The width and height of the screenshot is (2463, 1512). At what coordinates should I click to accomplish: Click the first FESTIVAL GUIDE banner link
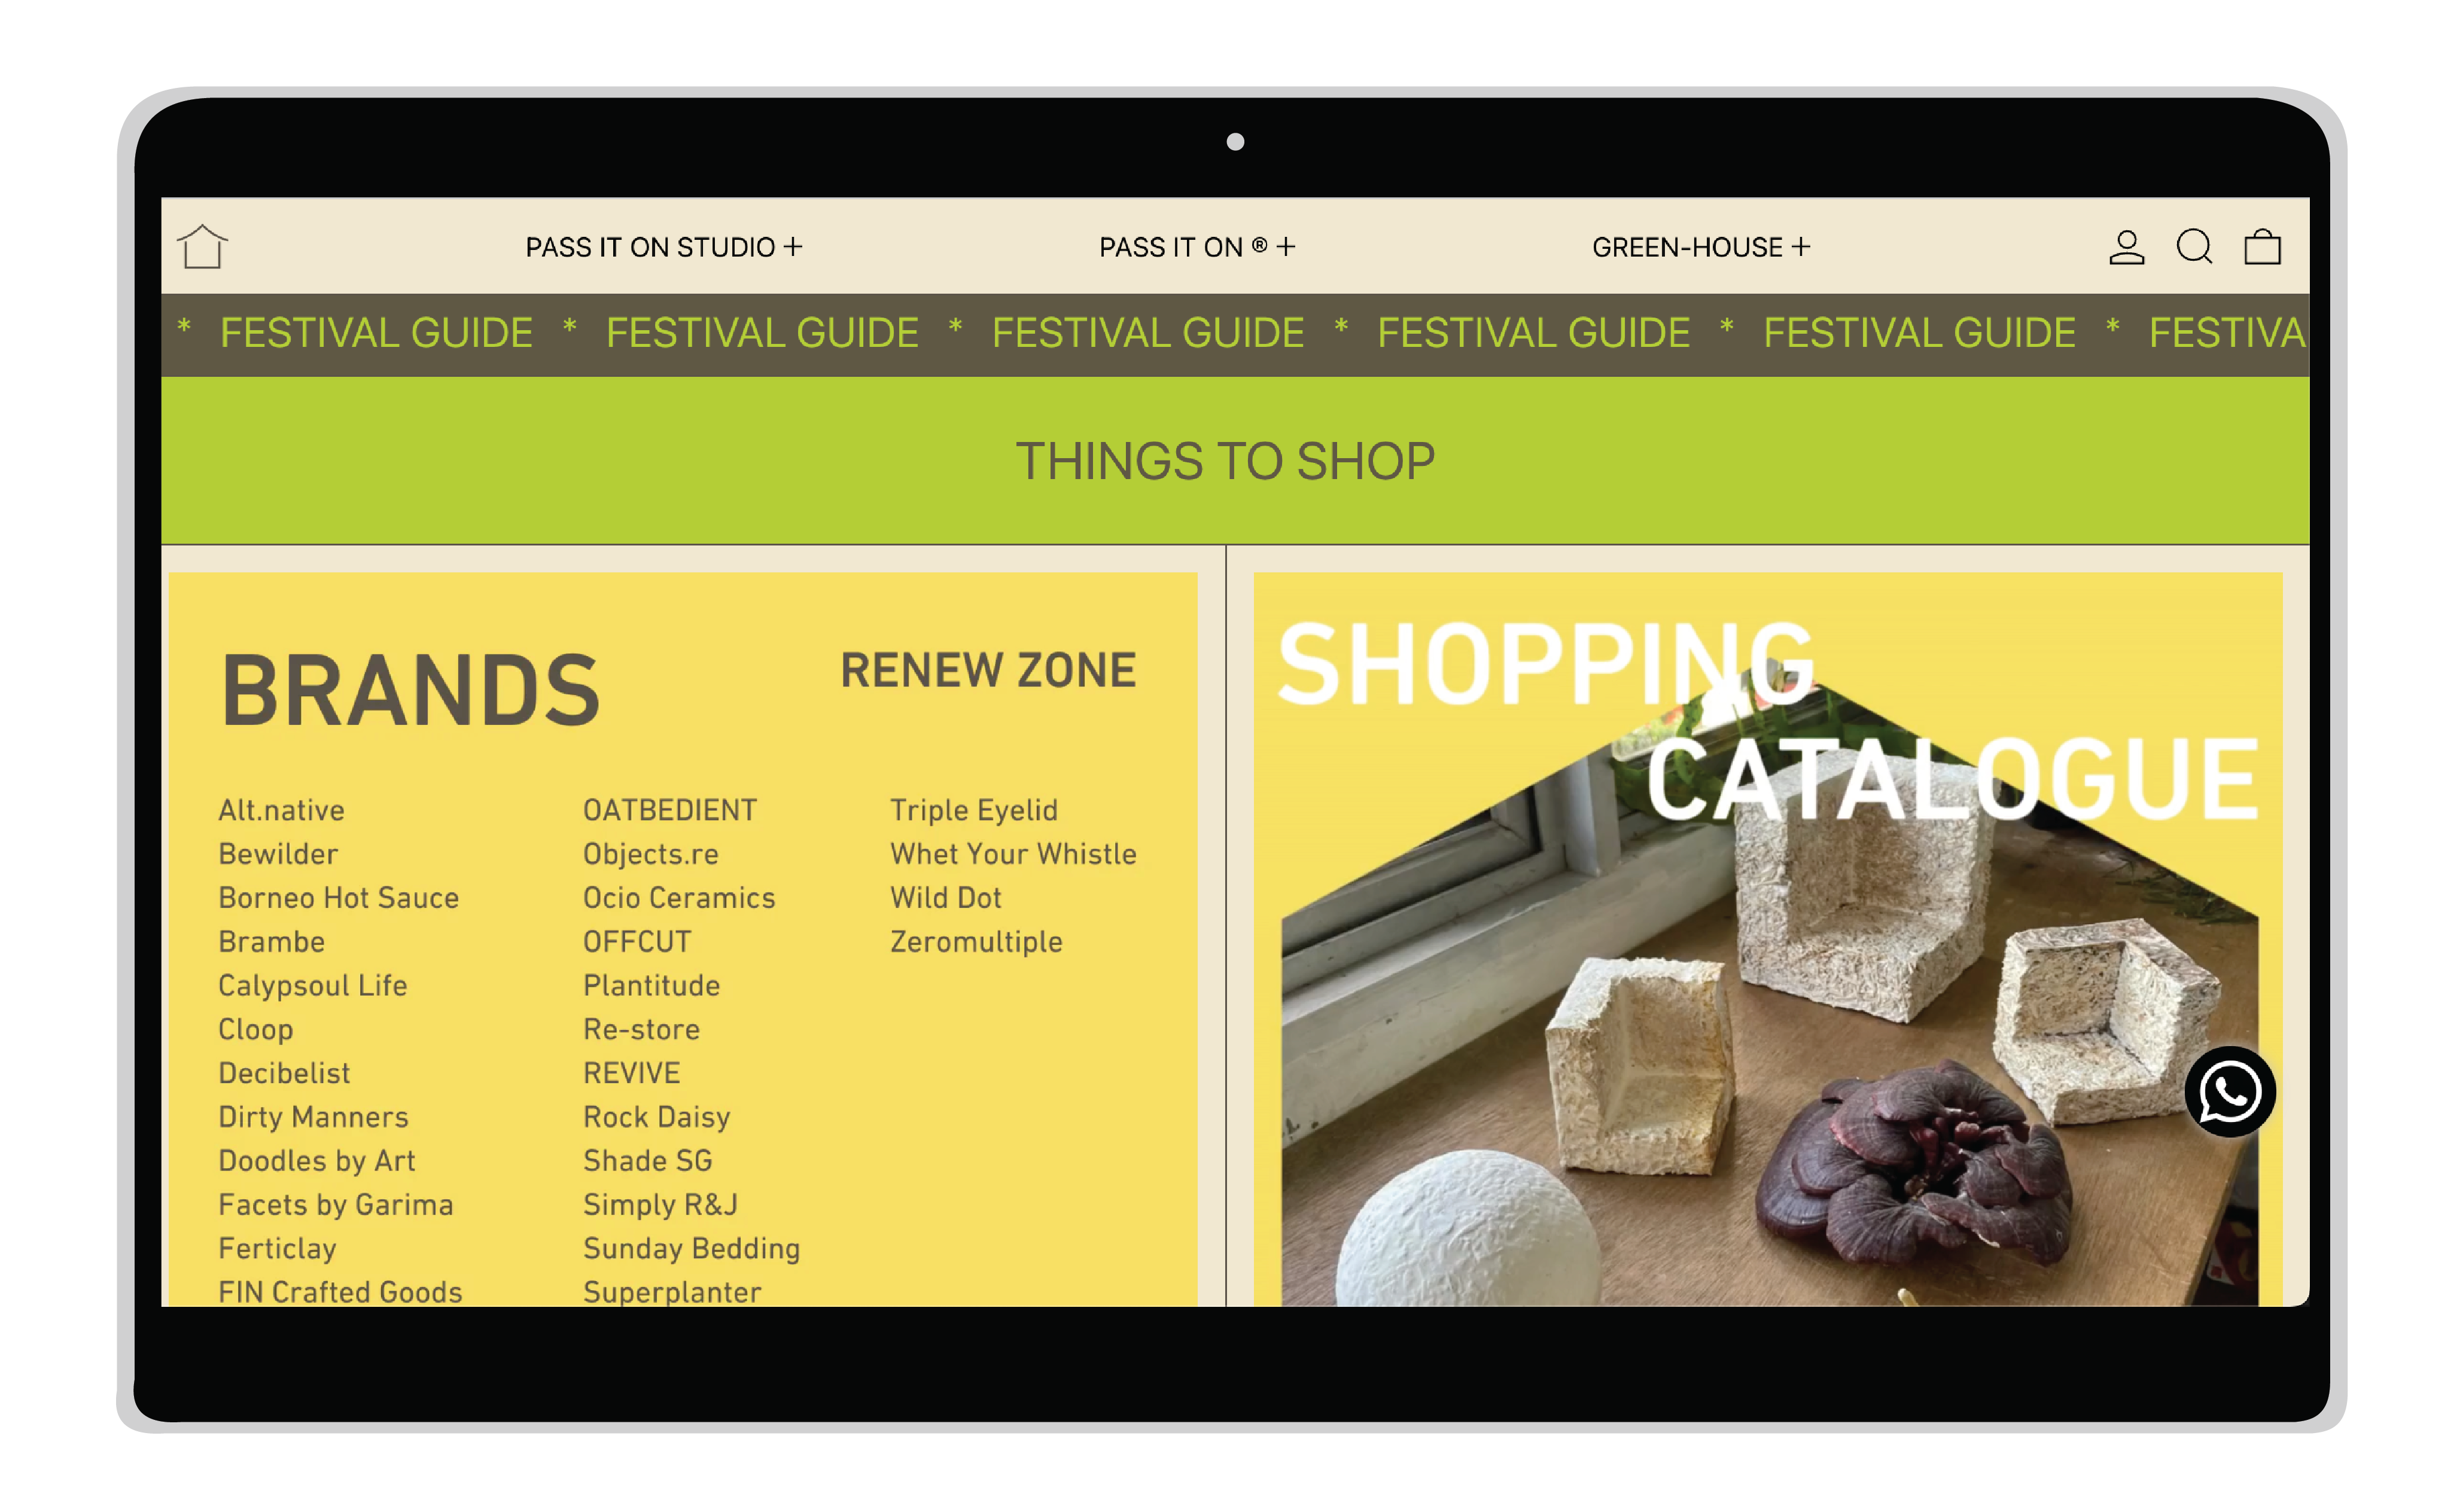tap(376, 333)
